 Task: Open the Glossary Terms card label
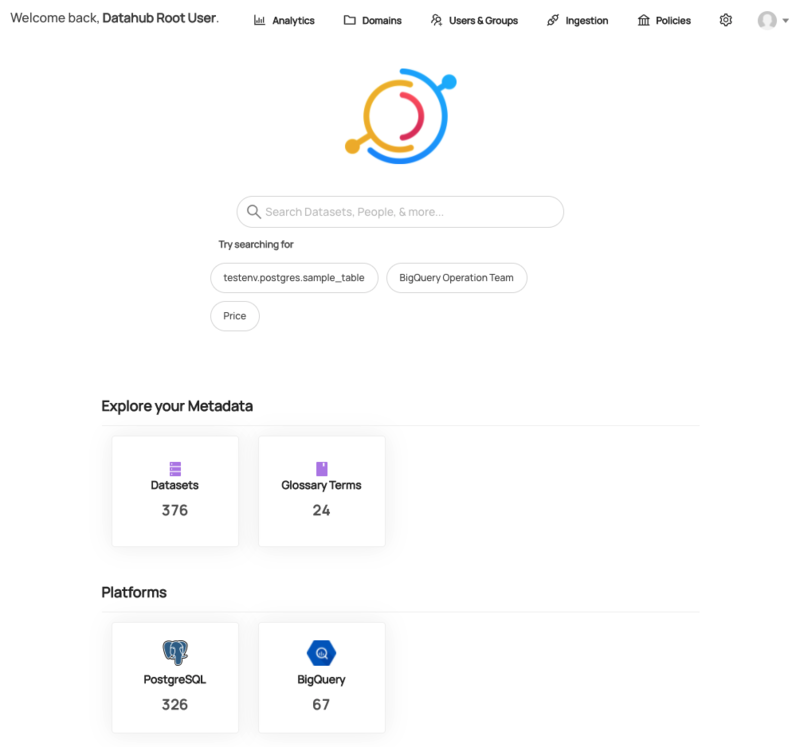pyautogui.click(x=321, y=485)
